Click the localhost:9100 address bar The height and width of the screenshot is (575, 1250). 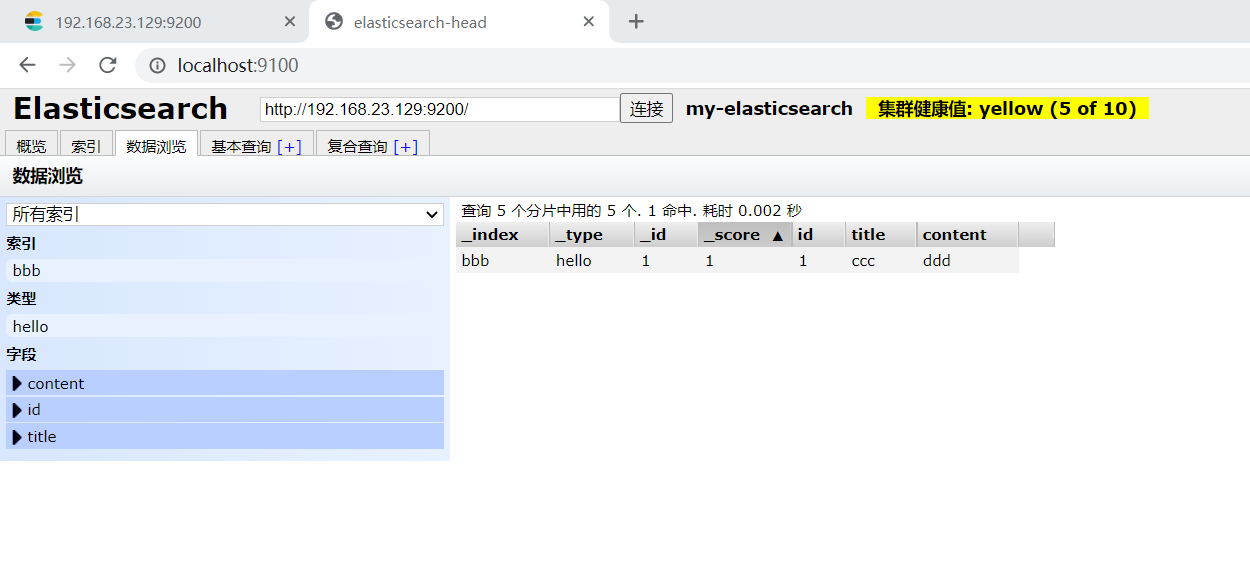(x=690, y=66)
